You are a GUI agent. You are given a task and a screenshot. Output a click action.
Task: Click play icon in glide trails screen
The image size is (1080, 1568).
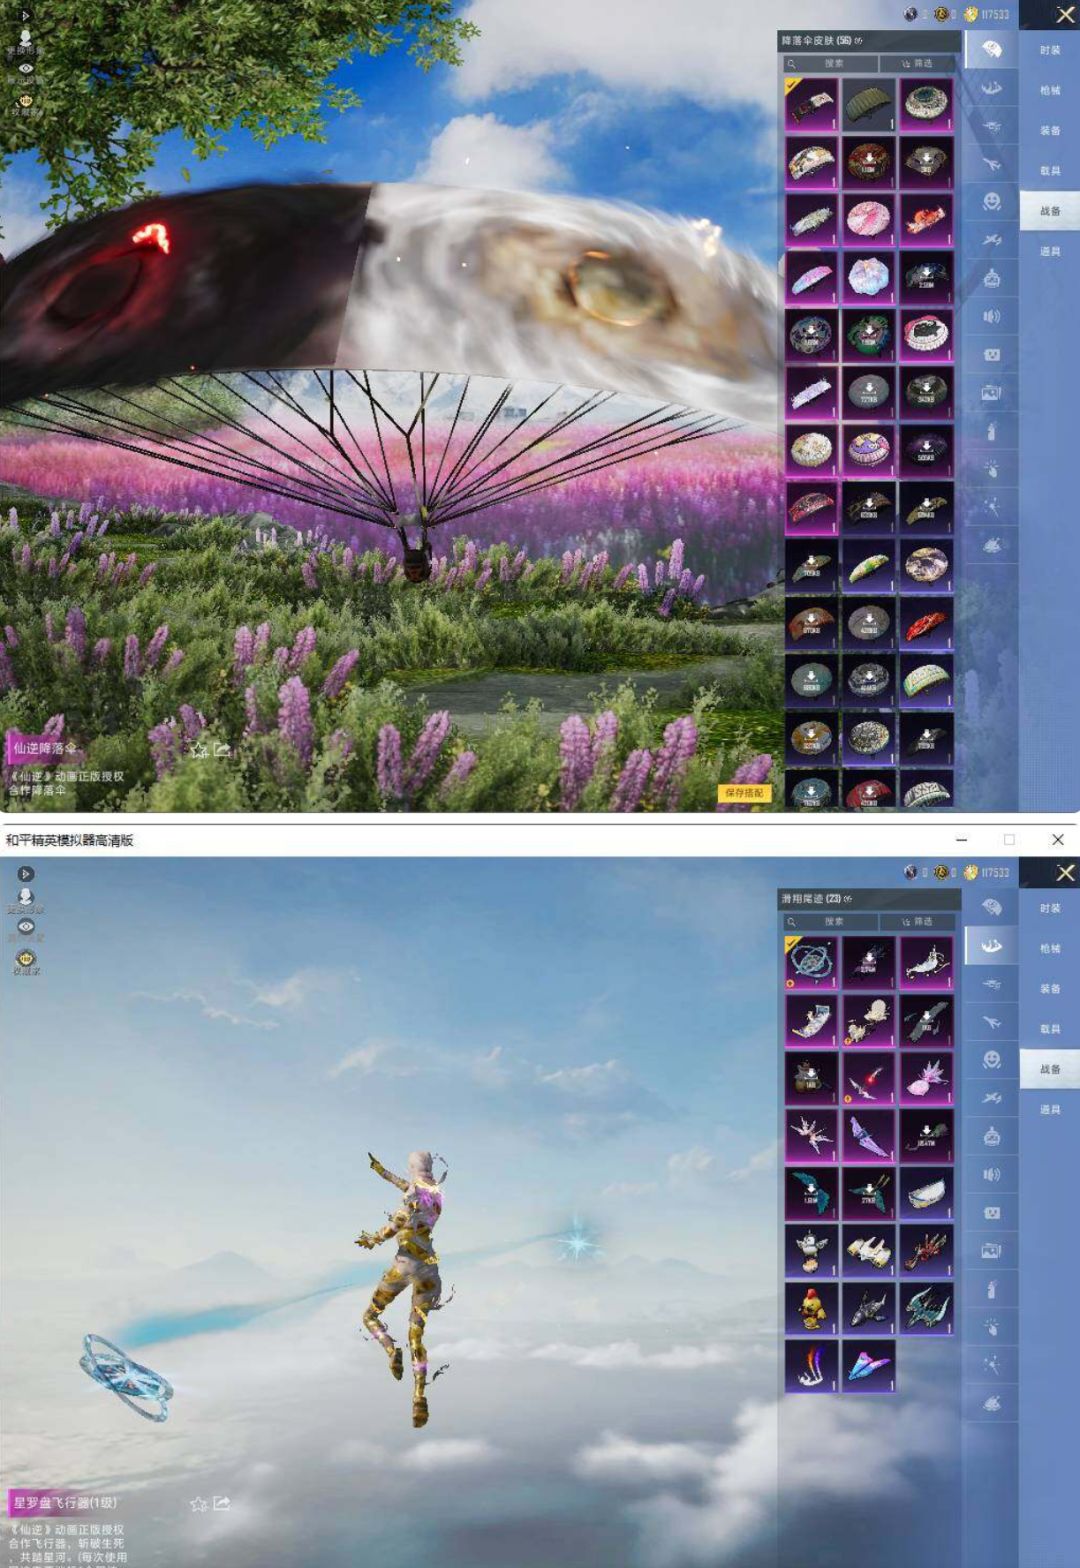tap(26, 874)
